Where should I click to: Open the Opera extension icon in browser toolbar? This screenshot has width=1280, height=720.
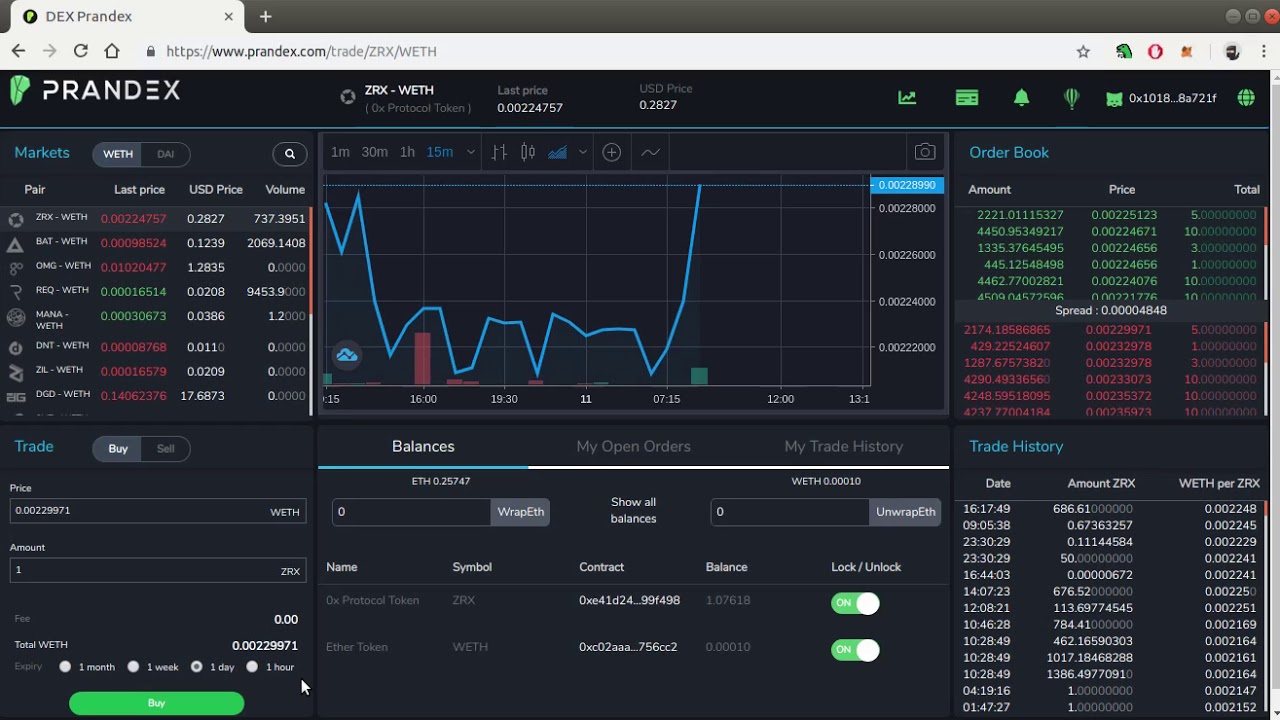coord(1155,52)
